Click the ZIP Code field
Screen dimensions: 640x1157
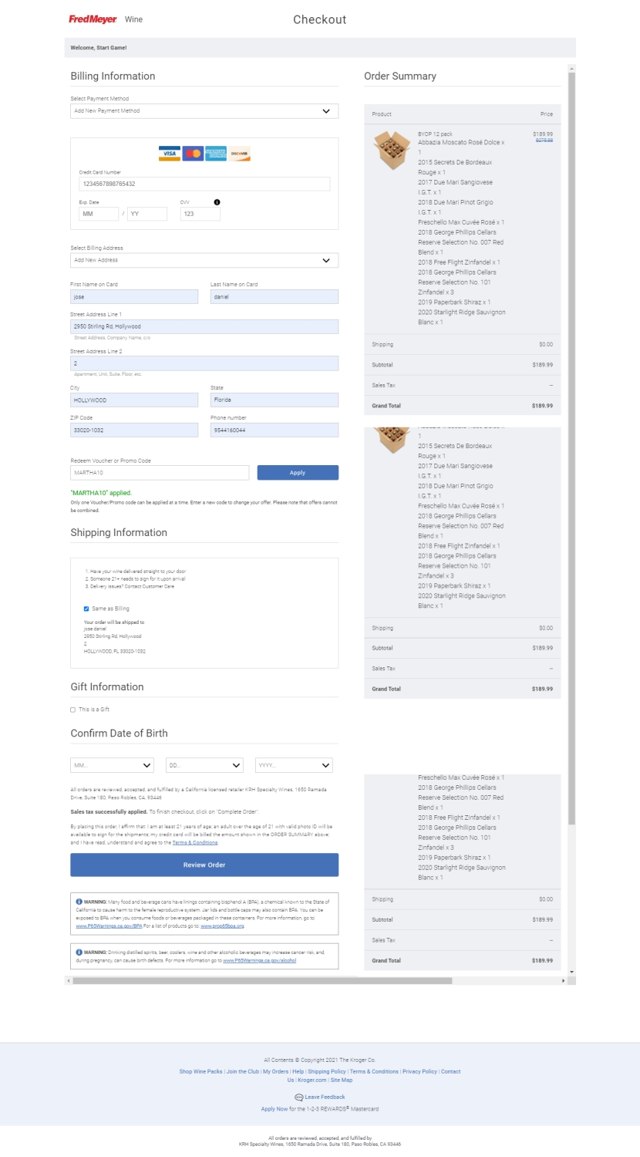pyautogui.click(x=134, y=430)
